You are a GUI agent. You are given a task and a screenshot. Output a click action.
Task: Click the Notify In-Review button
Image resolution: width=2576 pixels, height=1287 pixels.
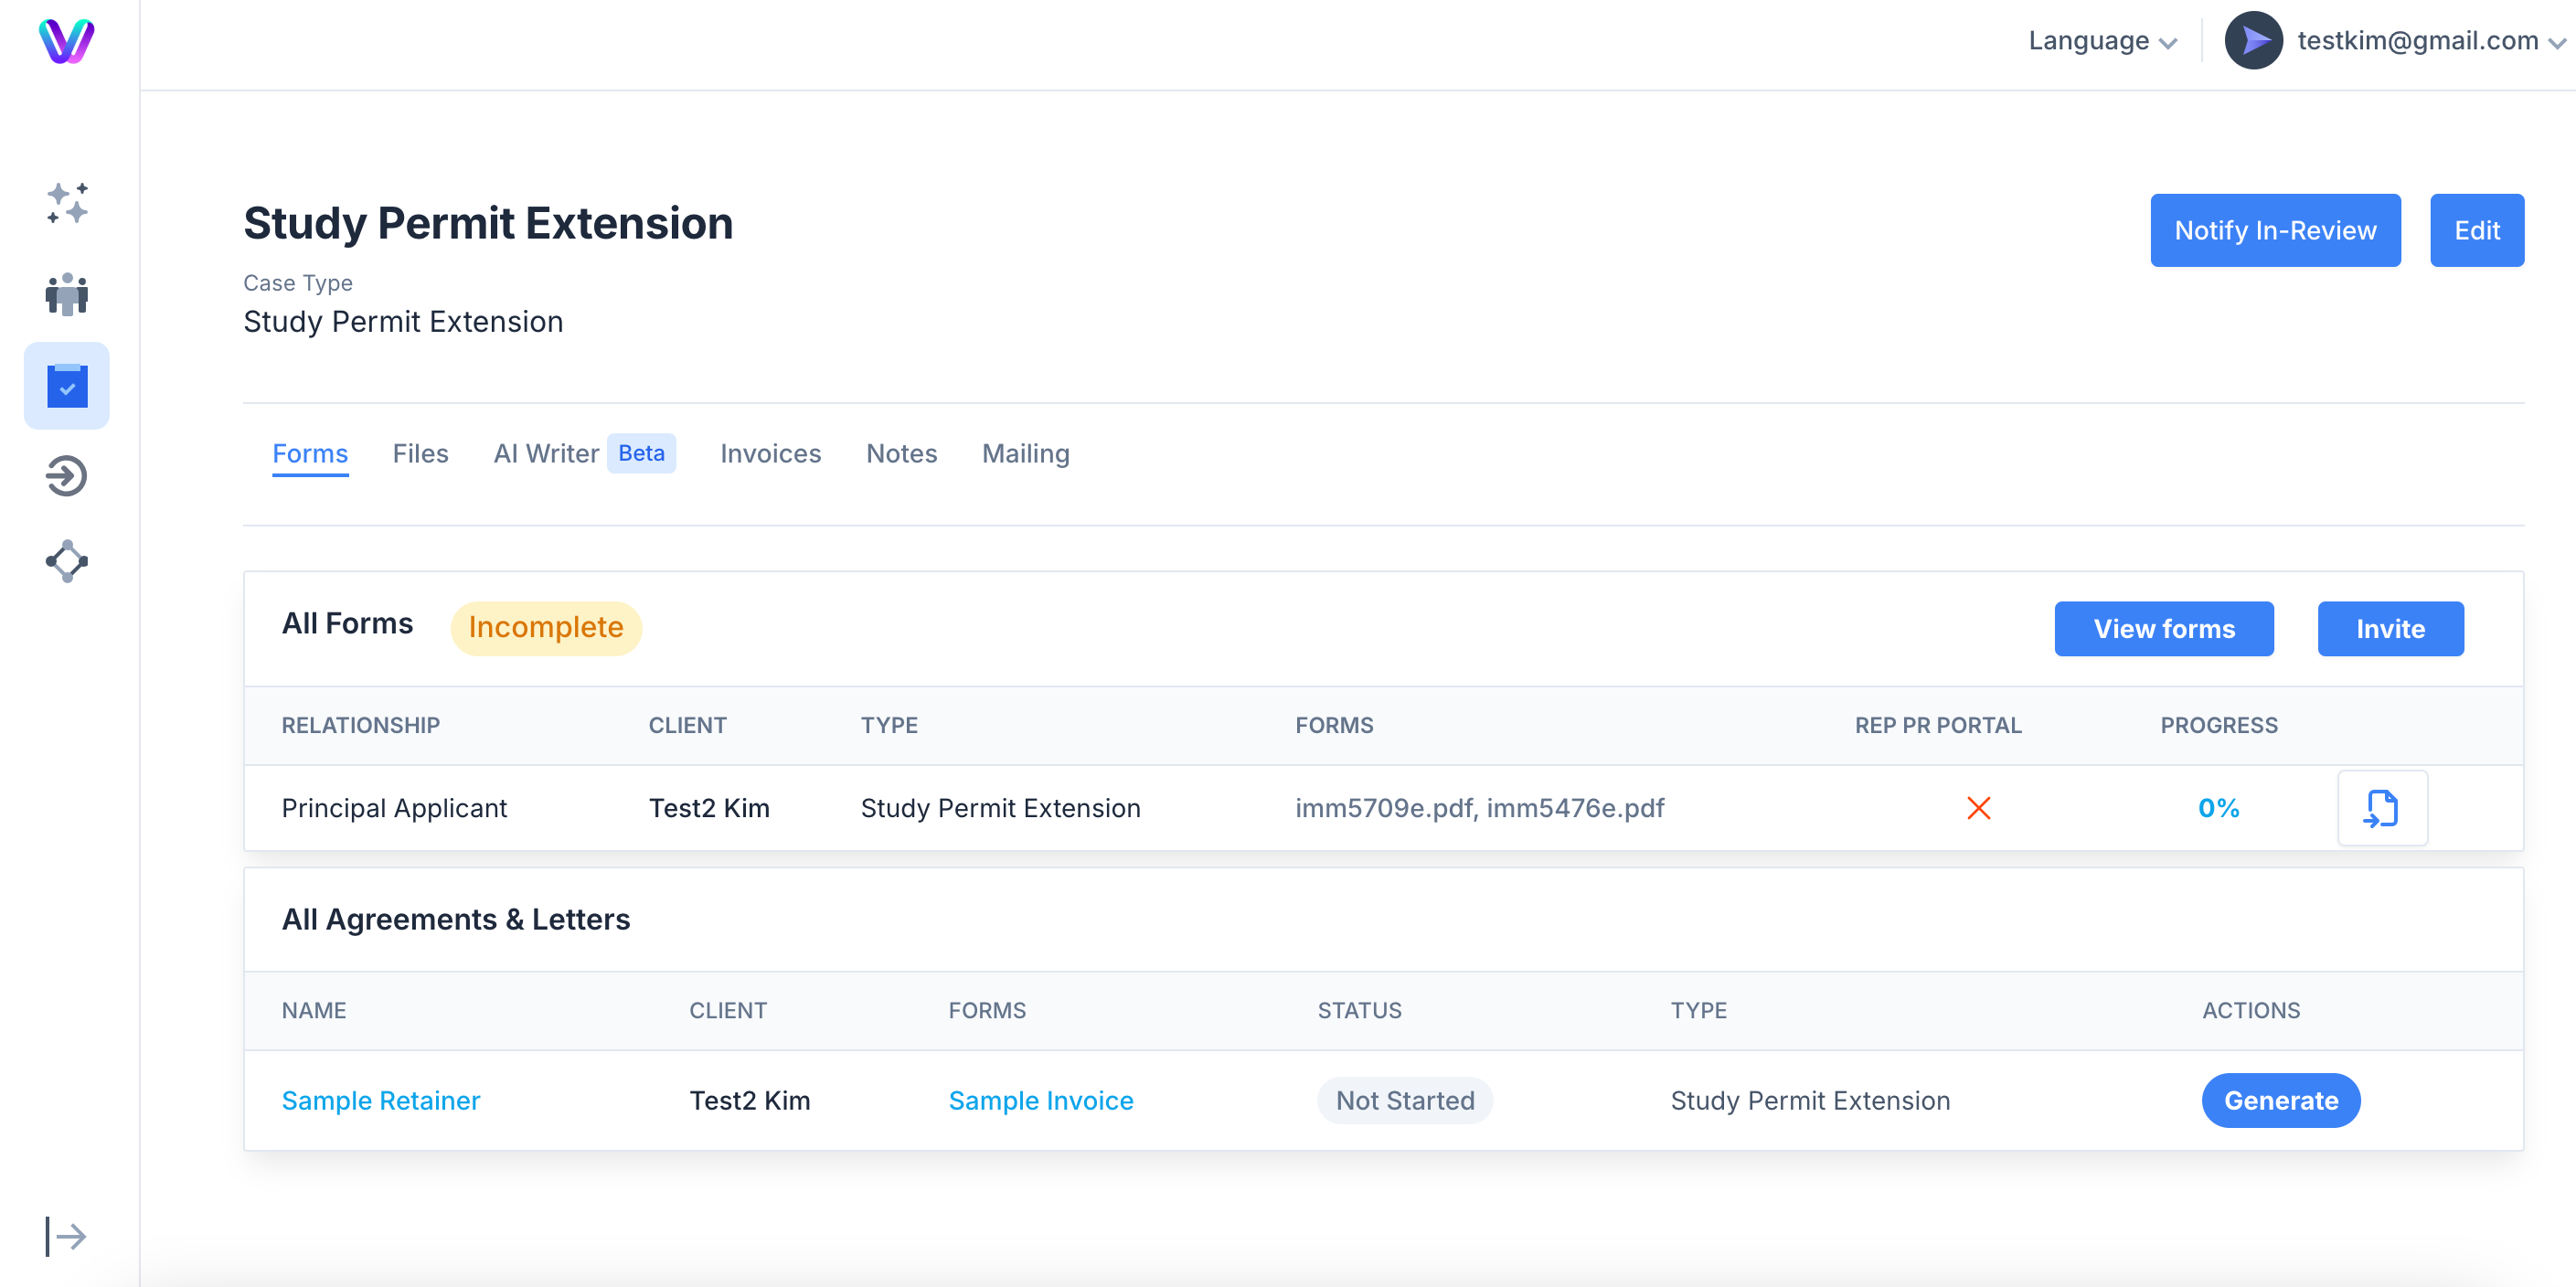(x=2275, y=231)
